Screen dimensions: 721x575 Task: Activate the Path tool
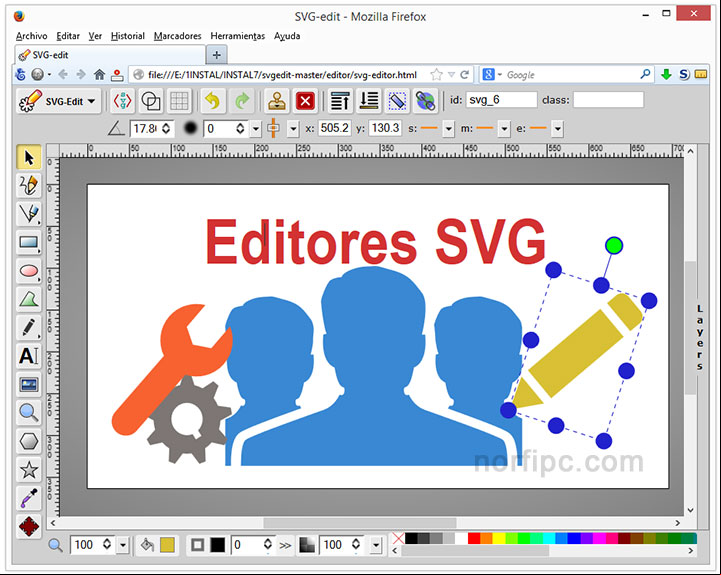(x=29, y=299)
